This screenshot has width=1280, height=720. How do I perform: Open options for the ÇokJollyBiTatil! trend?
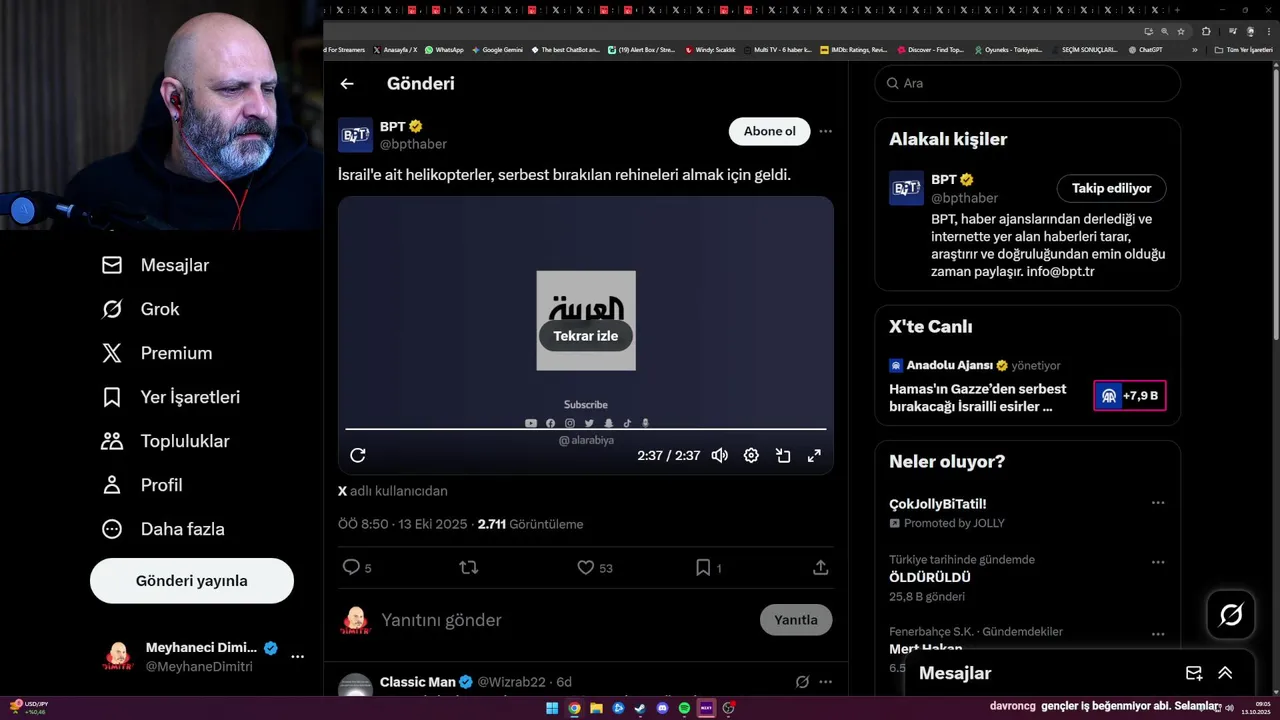click(1158, 503)
